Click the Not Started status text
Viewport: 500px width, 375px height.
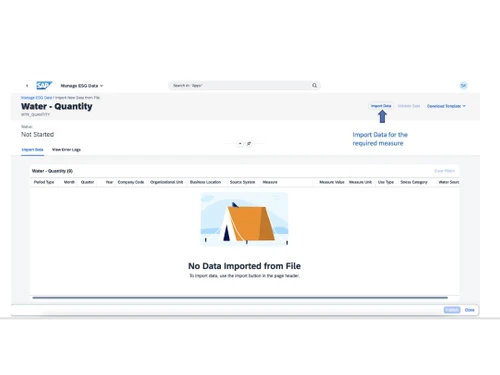pos(37,134)
